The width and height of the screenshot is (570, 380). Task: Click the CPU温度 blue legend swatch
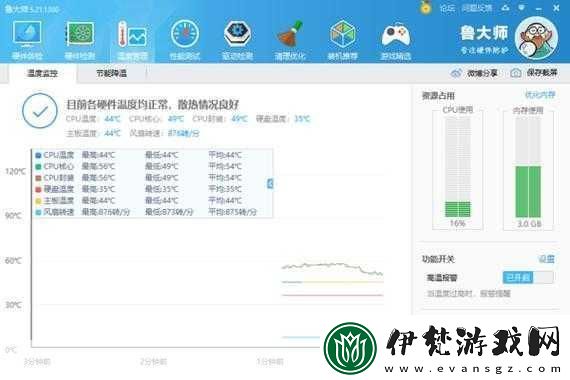38,156
